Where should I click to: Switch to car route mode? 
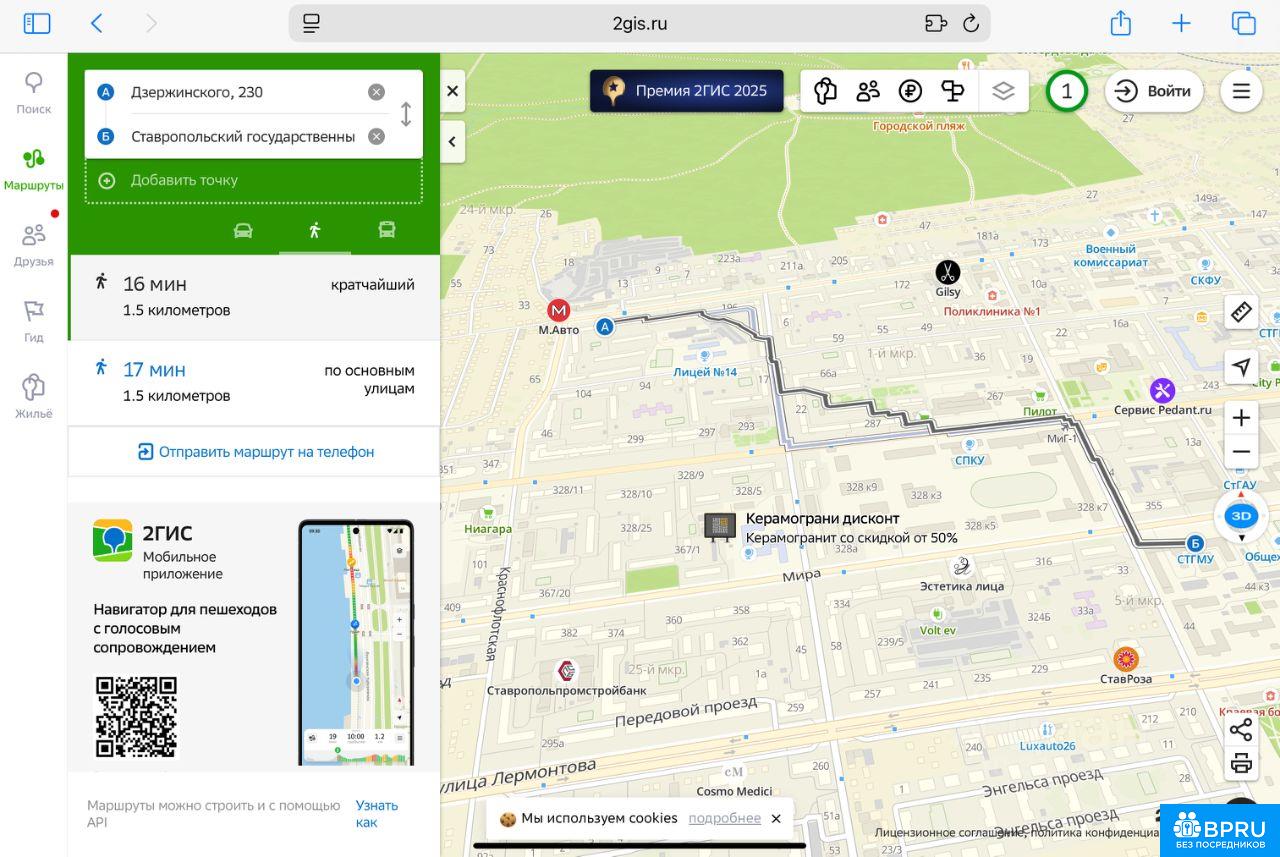(243, 230)
